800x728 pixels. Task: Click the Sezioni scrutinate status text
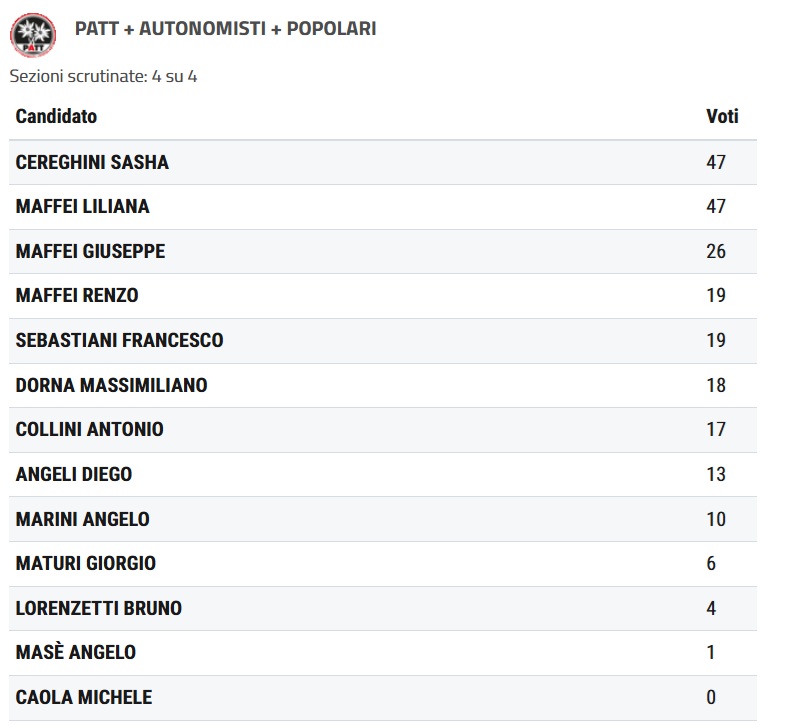coord(103,76)
